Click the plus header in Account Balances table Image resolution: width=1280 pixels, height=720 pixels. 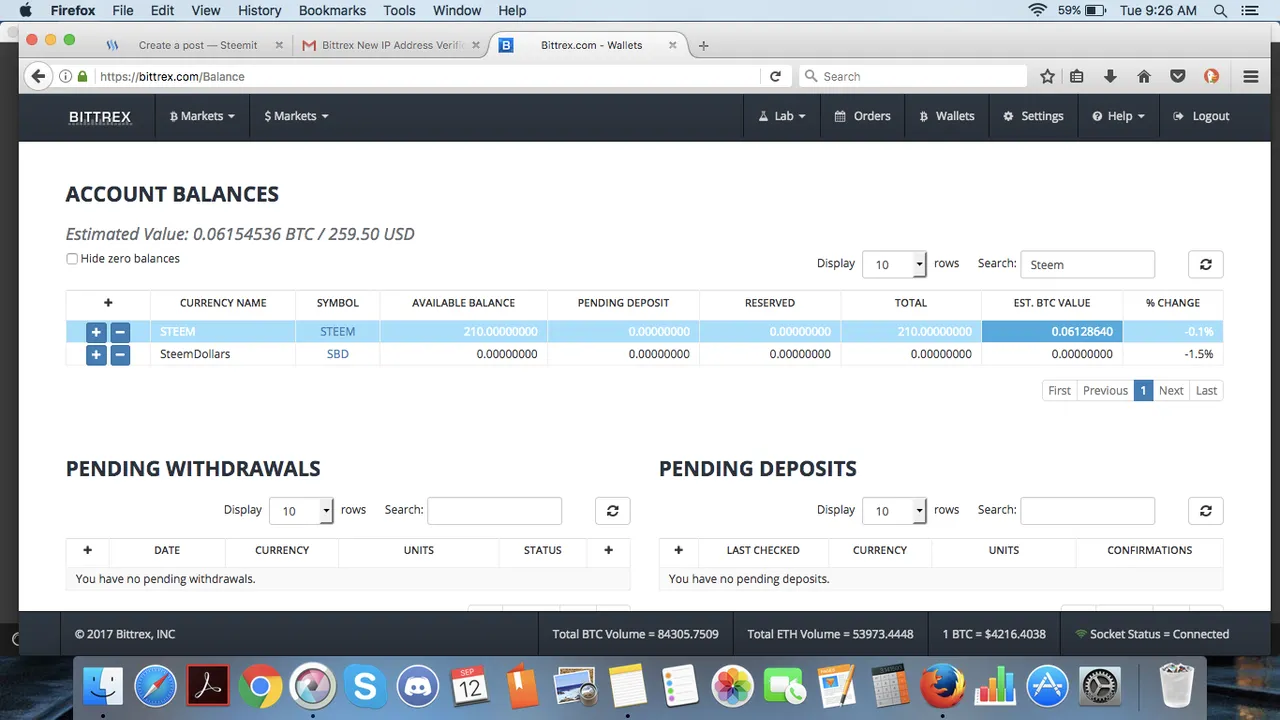pos(108,303)
